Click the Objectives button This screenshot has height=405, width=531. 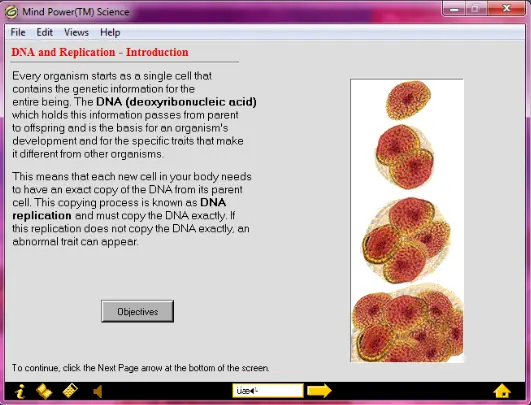click(137, 311)
